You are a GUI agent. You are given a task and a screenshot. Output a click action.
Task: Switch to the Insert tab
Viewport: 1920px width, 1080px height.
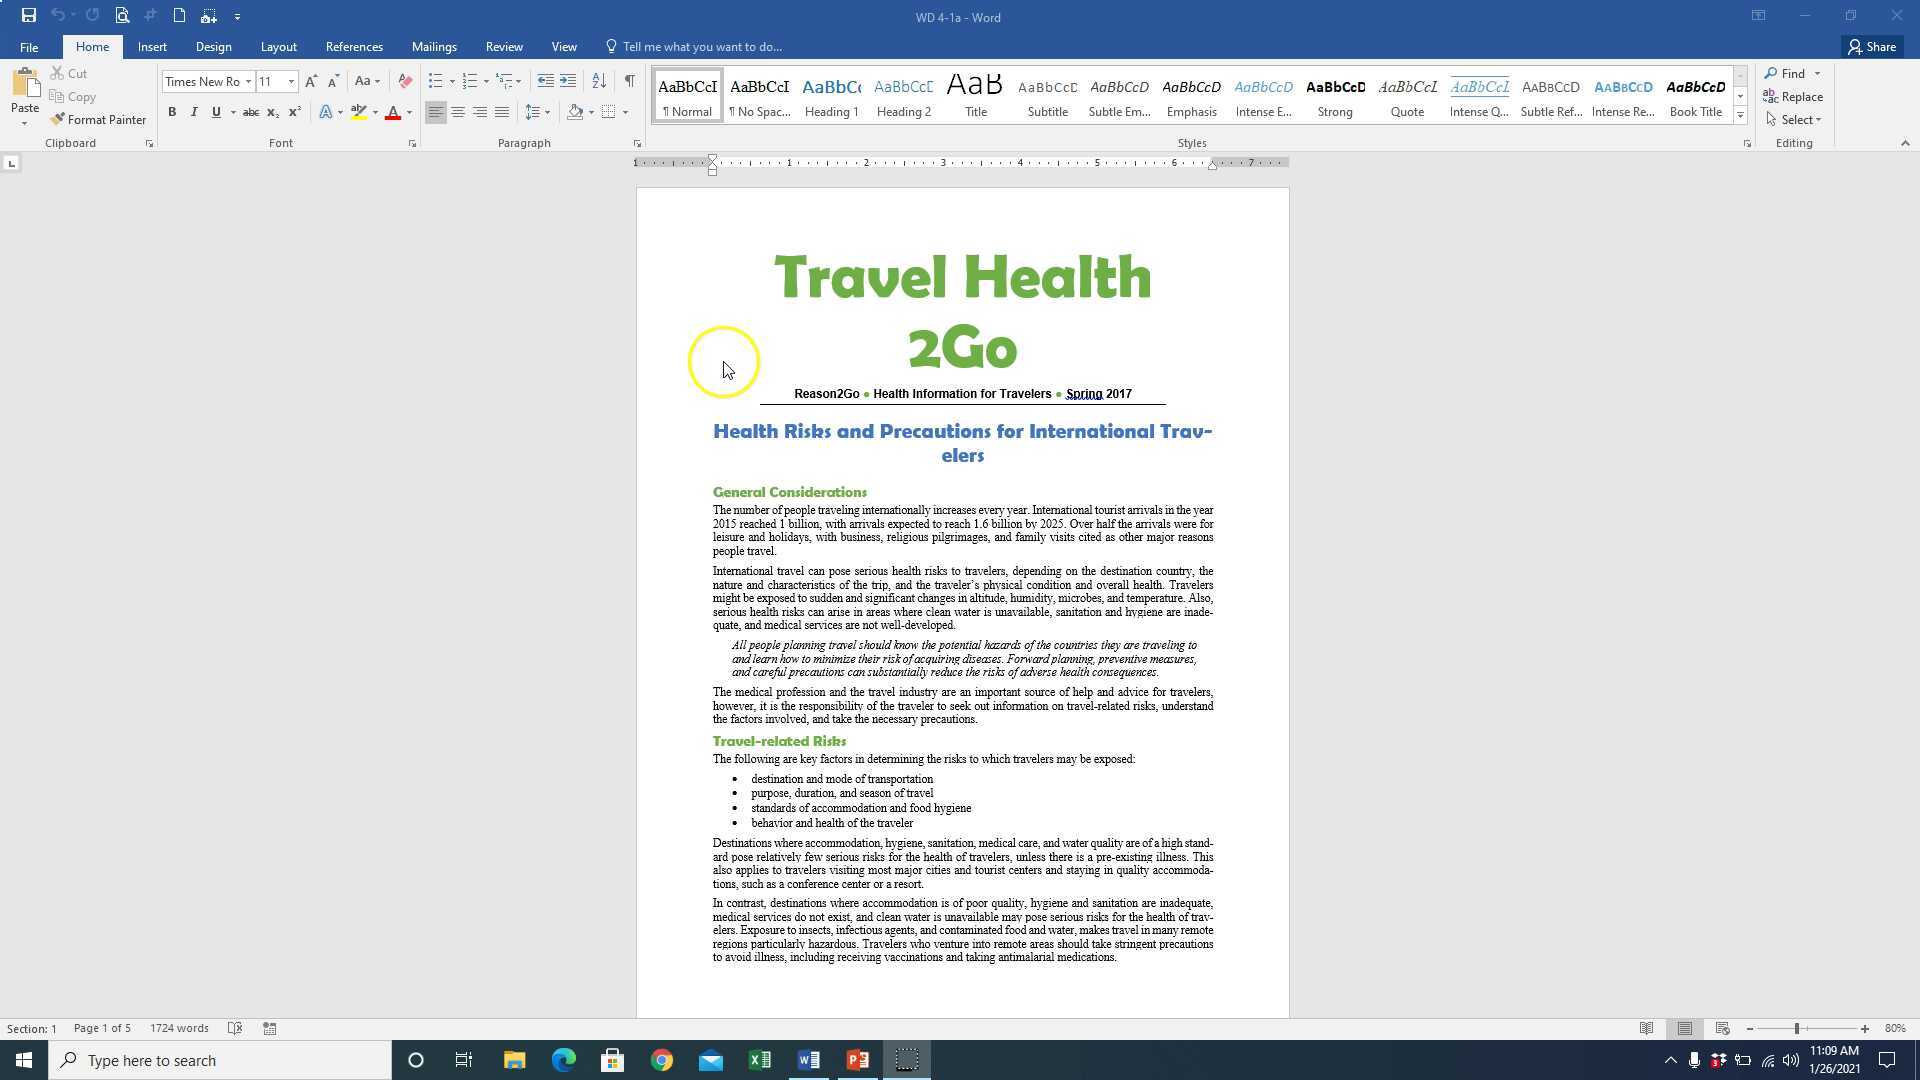152,47
